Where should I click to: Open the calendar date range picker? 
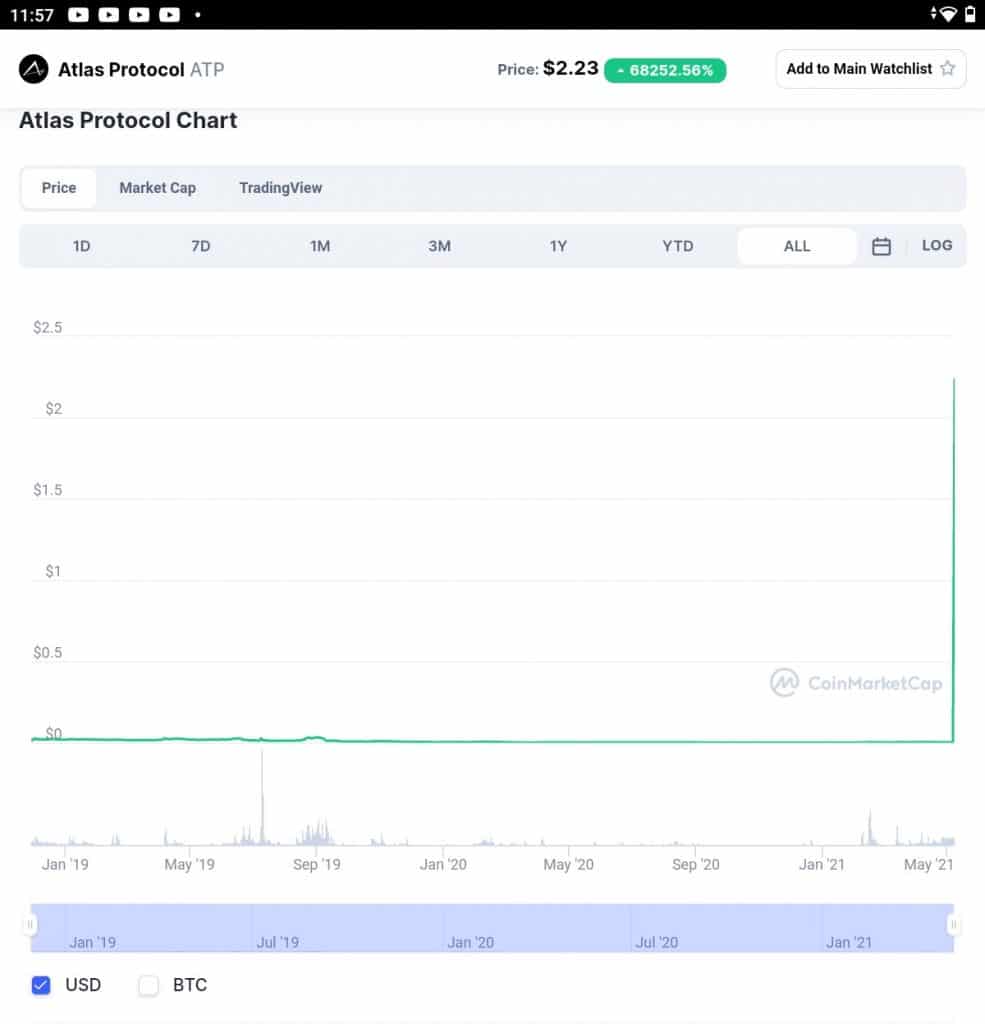[881, 246]
